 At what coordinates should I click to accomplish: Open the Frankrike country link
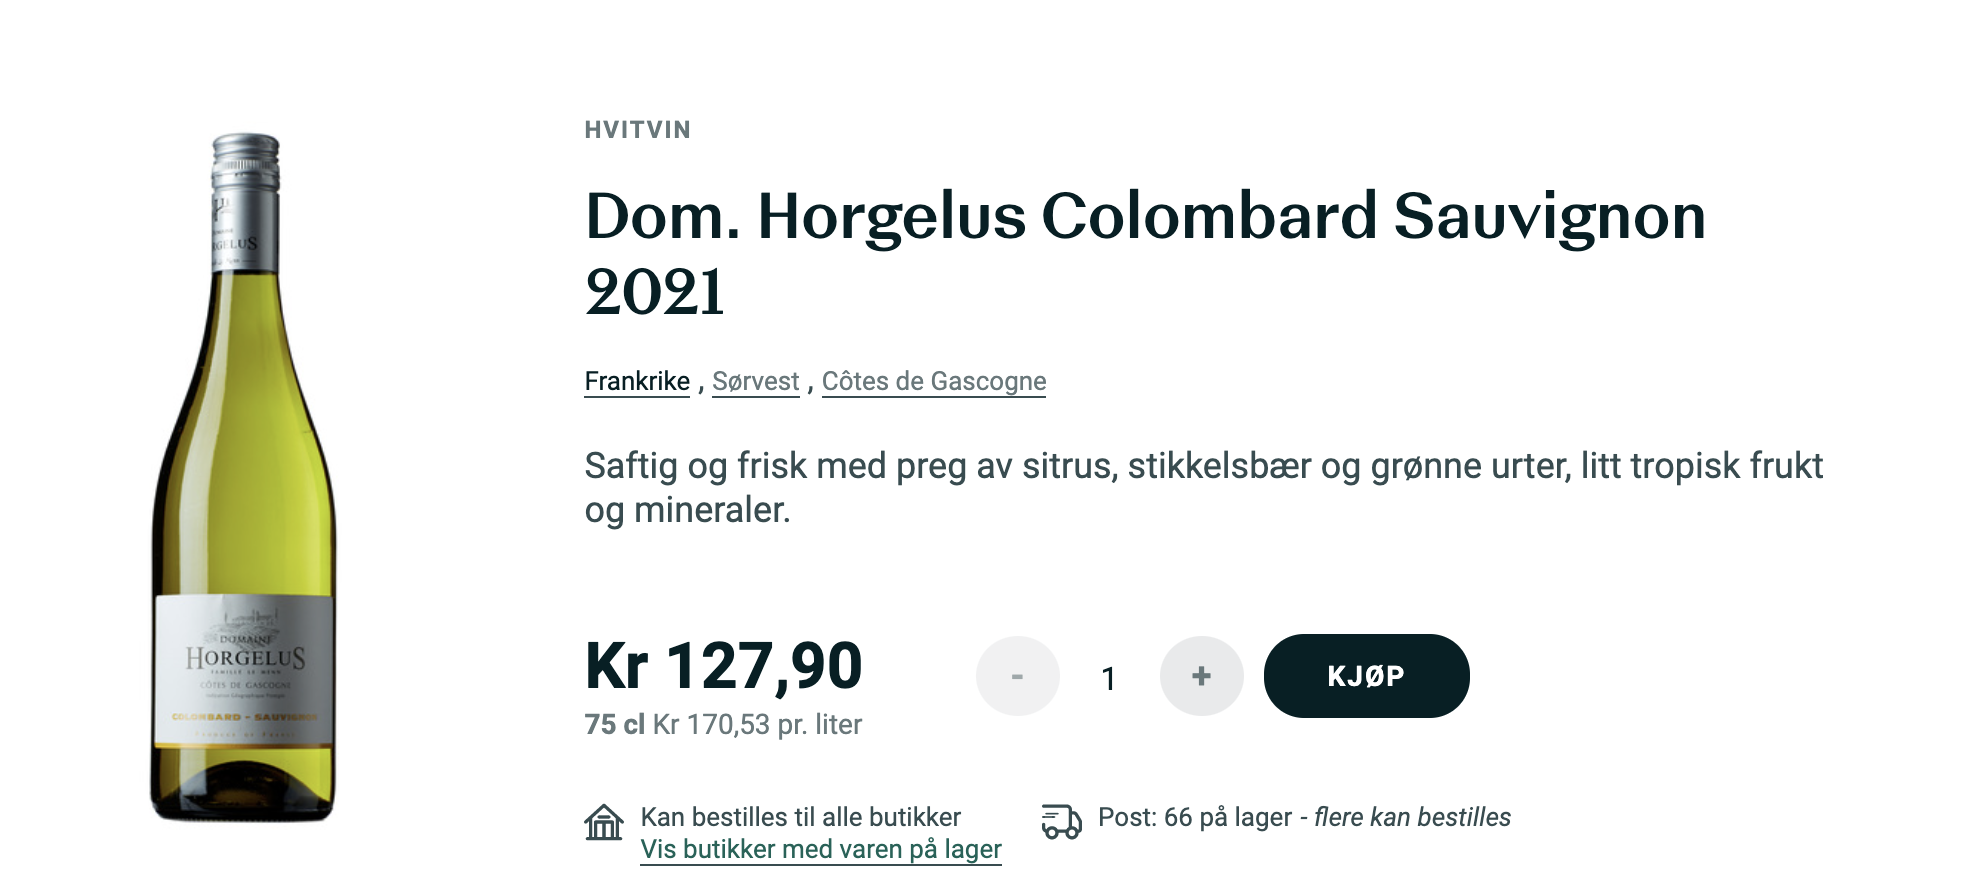pos(637,382)
